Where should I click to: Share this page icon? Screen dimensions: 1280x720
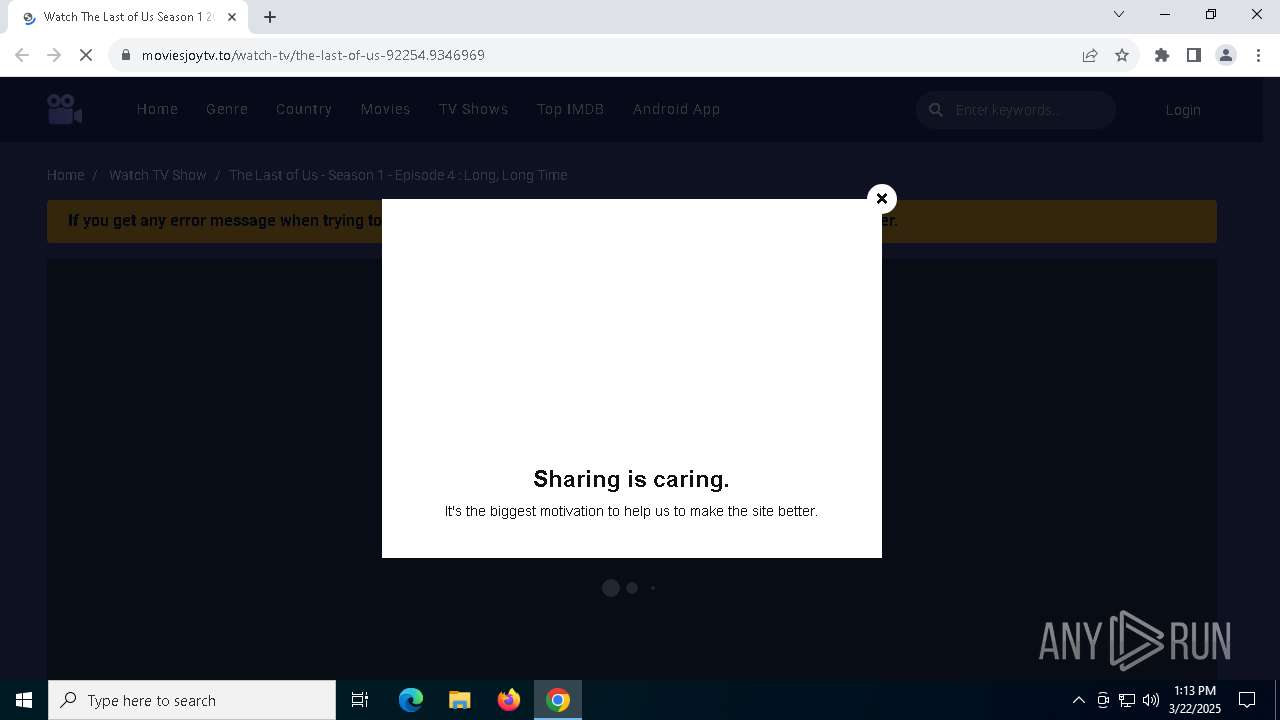(1090, 55)
